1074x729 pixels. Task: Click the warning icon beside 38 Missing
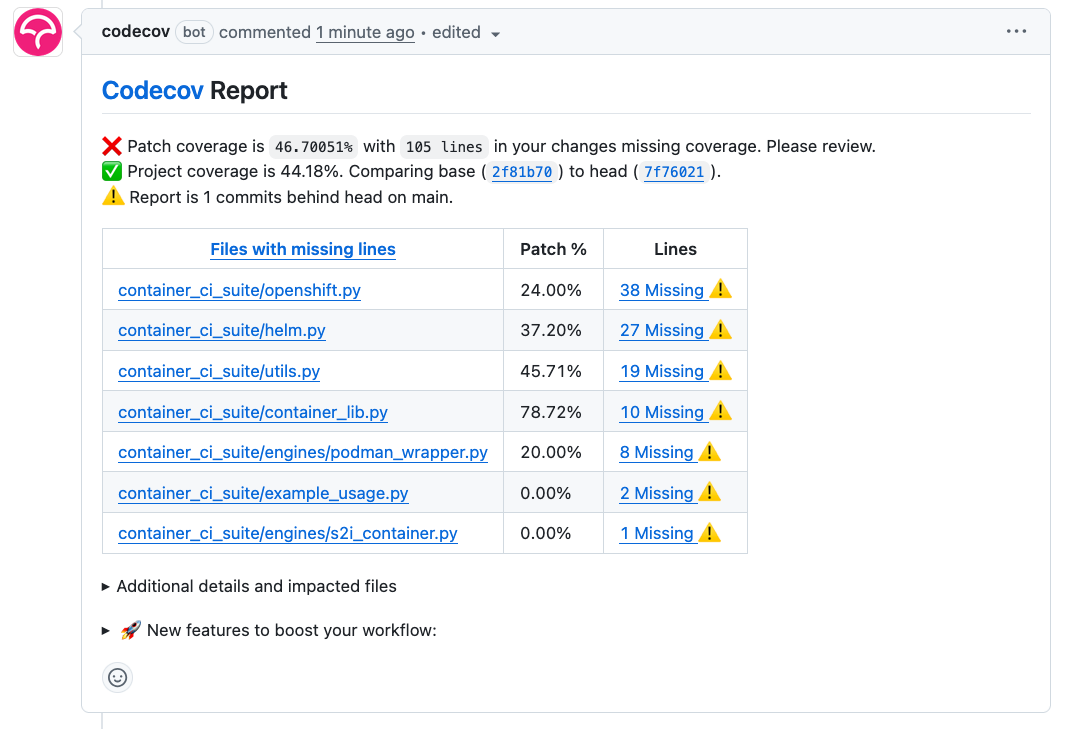tap(720, 290)
